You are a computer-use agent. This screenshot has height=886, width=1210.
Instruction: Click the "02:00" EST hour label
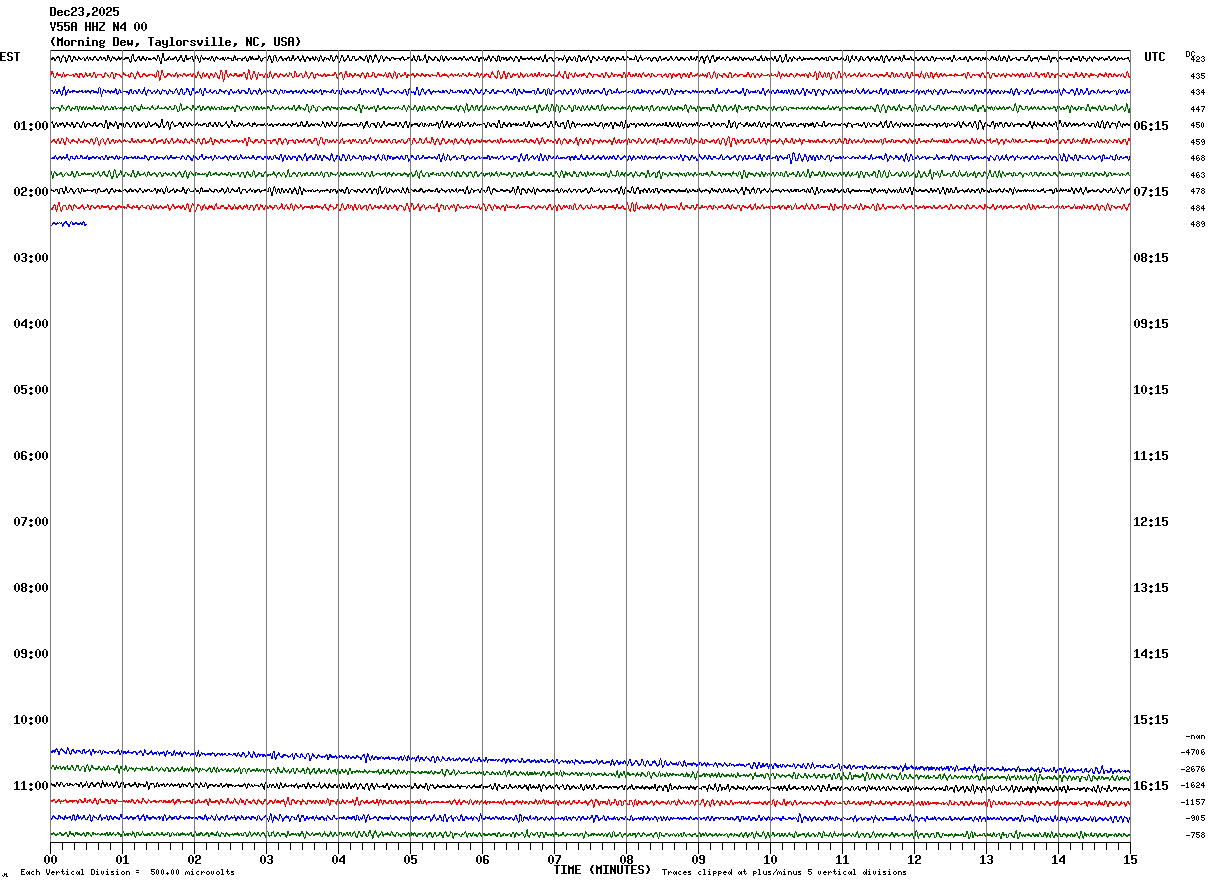31,192
